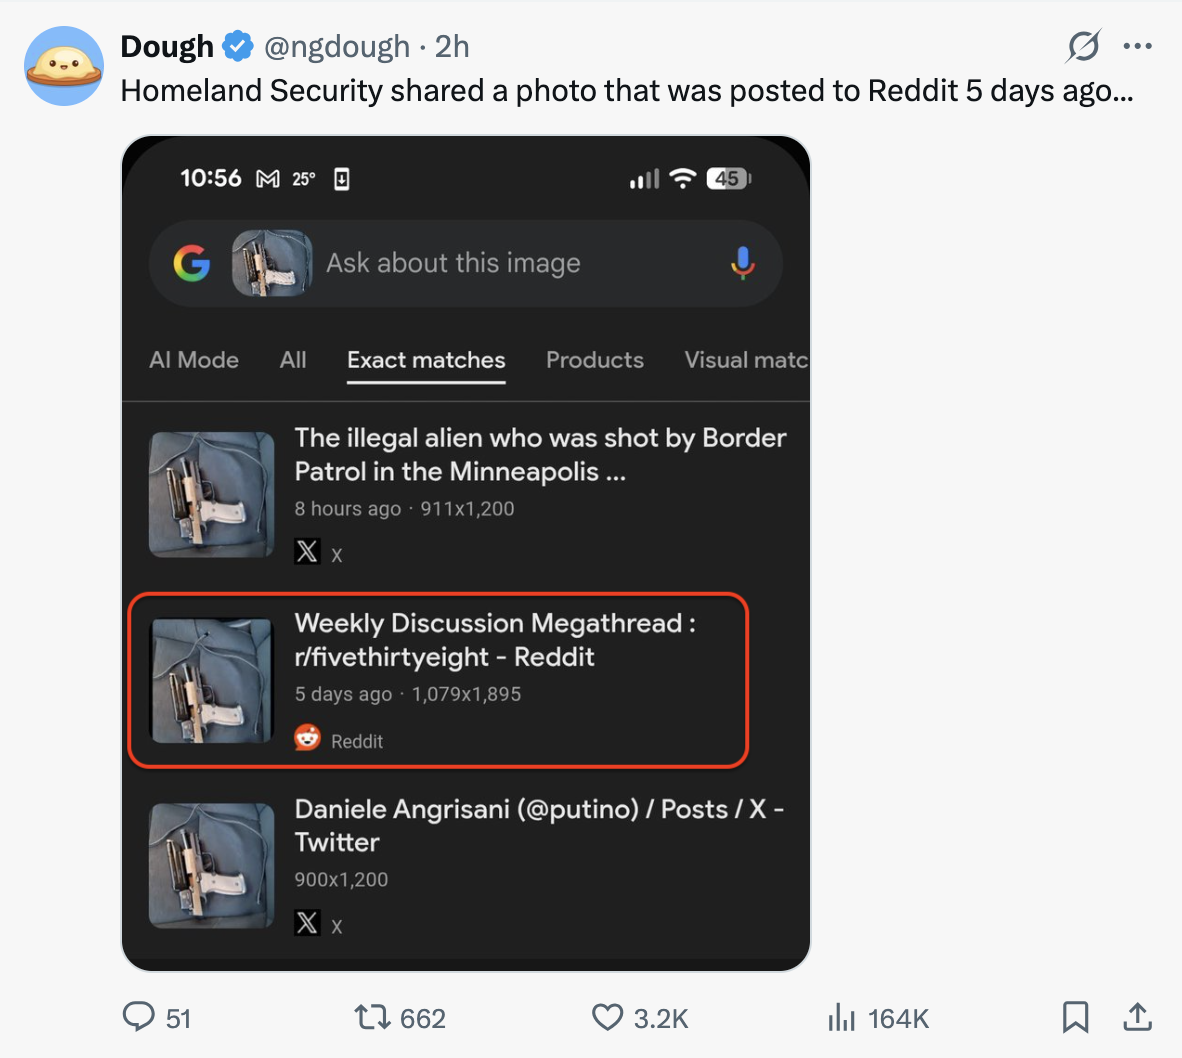
Task: Switch to the AI Mode tab
Action: pos(194,360)
